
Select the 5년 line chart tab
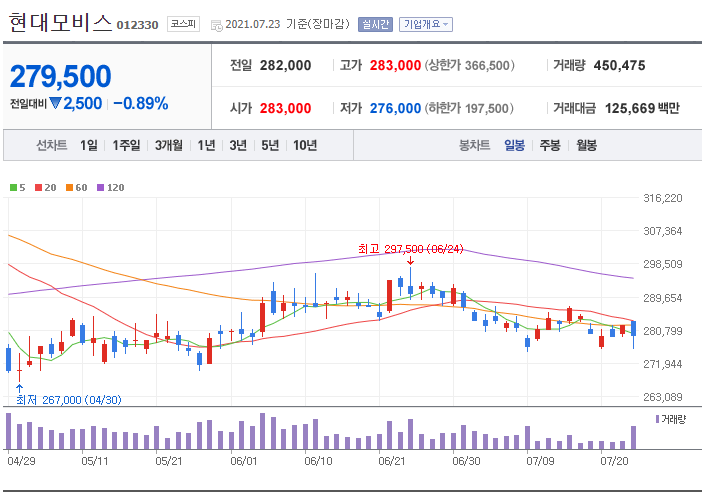click(270, 145)
